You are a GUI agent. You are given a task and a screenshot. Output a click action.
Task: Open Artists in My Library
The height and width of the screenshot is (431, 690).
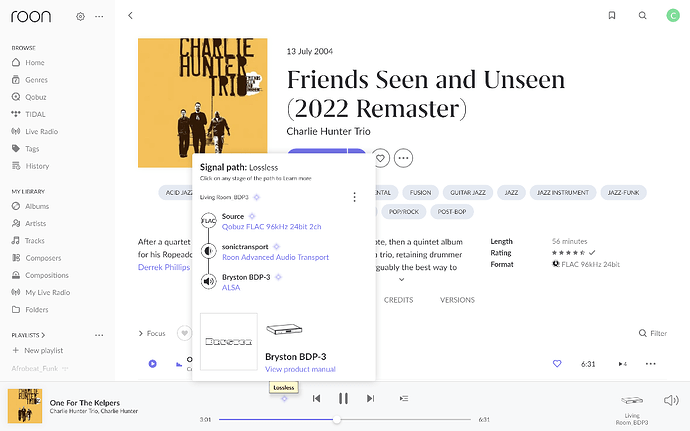(29, 223)
